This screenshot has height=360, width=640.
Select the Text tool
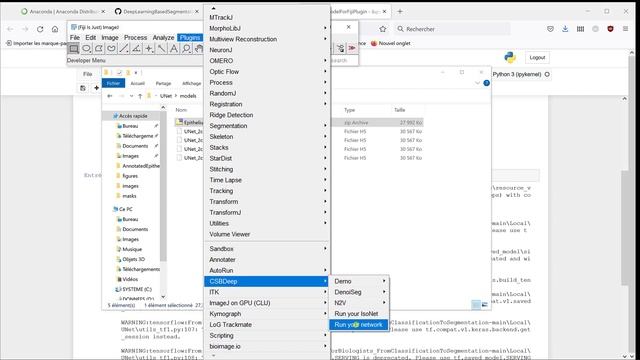point(174,49)
